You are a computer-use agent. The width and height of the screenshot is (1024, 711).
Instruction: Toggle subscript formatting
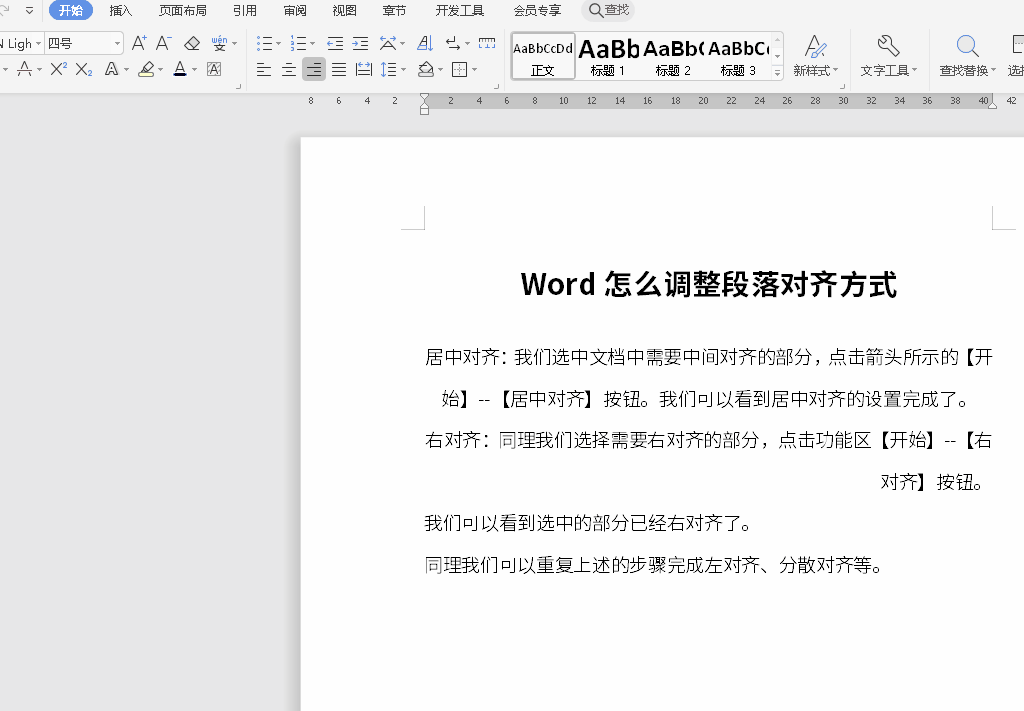click(x=81, y=69)
